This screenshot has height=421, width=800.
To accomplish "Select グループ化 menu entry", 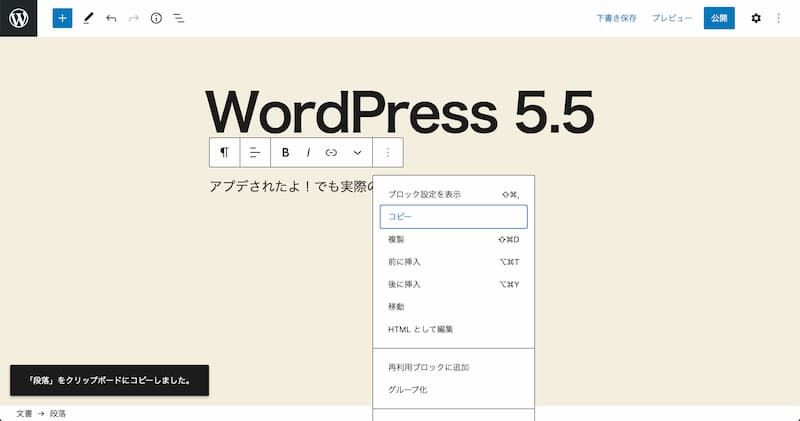I will coord(454,389).
